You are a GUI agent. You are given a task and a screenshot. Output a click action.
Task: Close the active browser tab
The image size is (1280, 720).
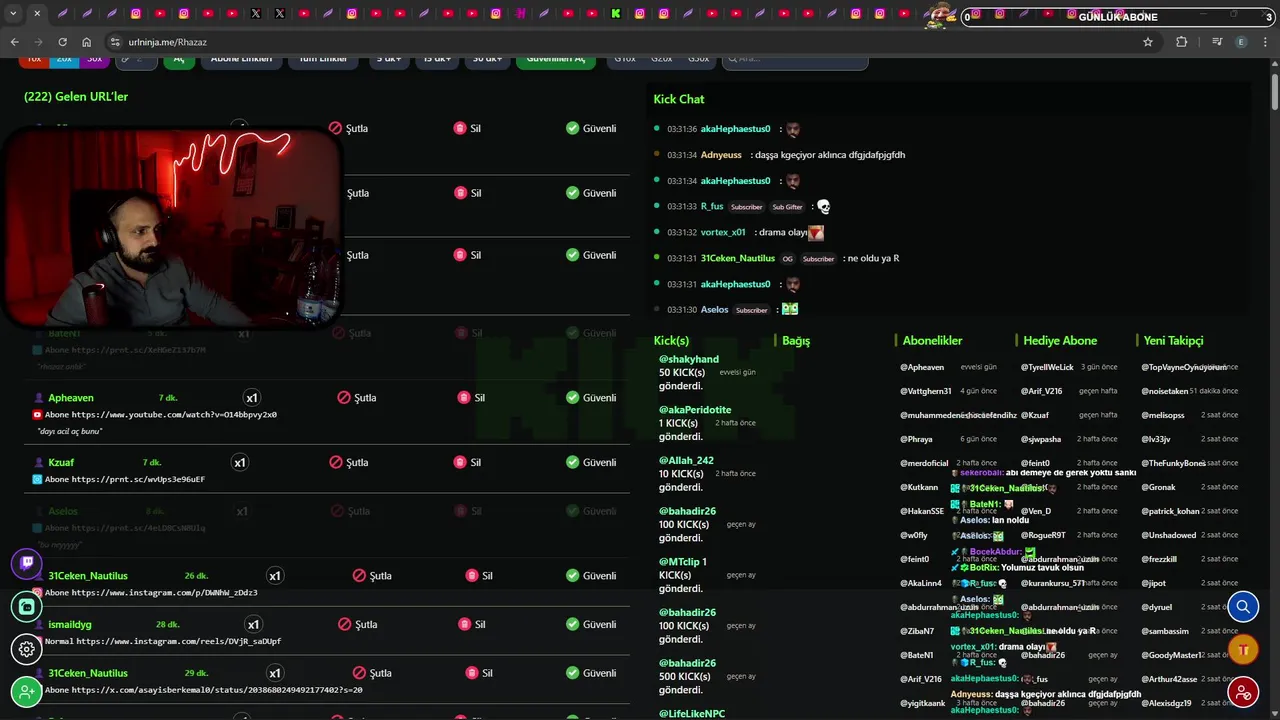pyautogui.click(x=37, y=14)
